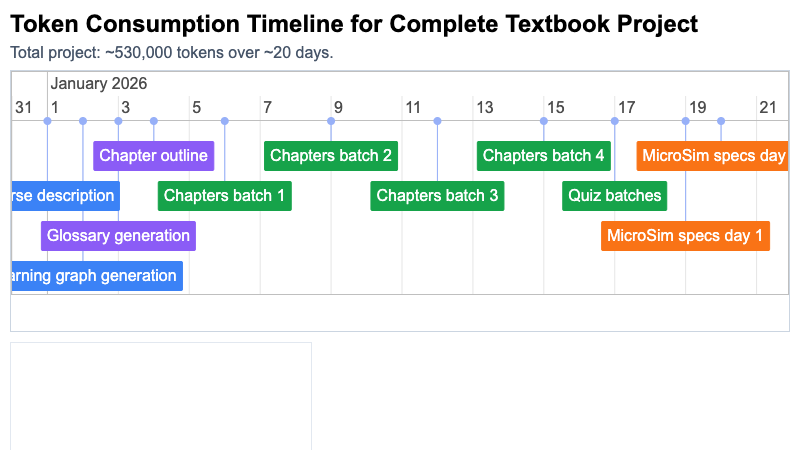Select the learning graph generation block

tap(97, 276)
